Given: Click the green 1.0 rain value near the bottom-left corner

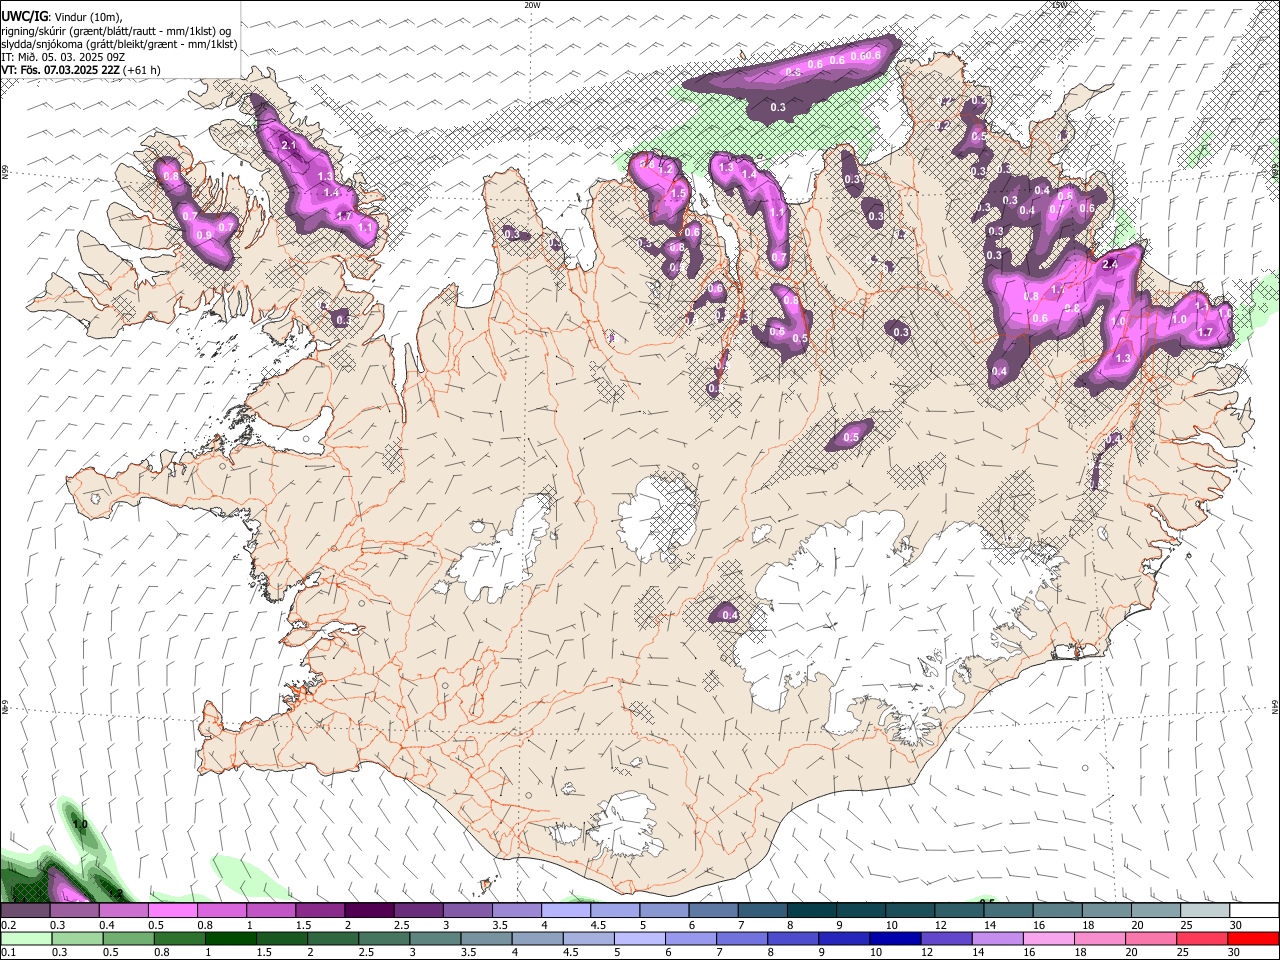Looking at the screenshot, I should click(x=80, y=825).
